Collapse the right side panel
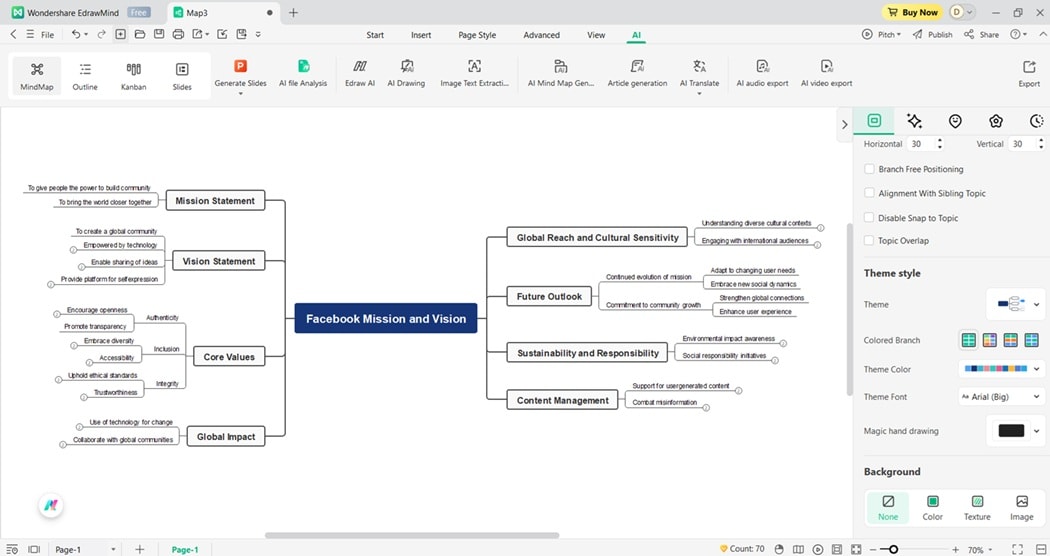Screen dimensions: 1050x556 pyautogui.click(x=844, y=124)
